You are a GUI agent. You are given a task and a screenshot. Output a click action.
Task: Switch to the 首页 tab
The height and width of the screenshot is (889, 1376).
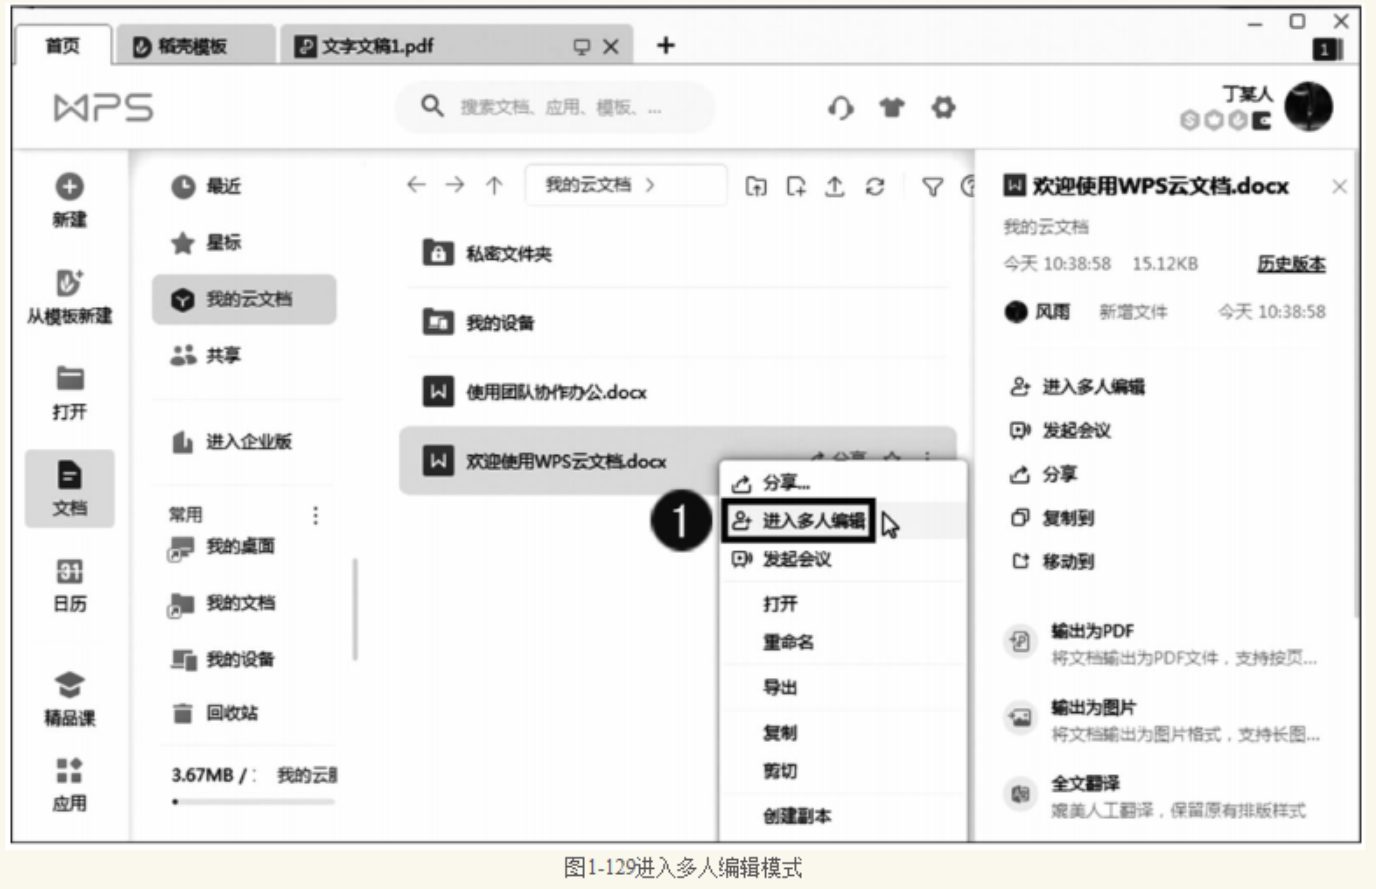[x=62, y=46]
